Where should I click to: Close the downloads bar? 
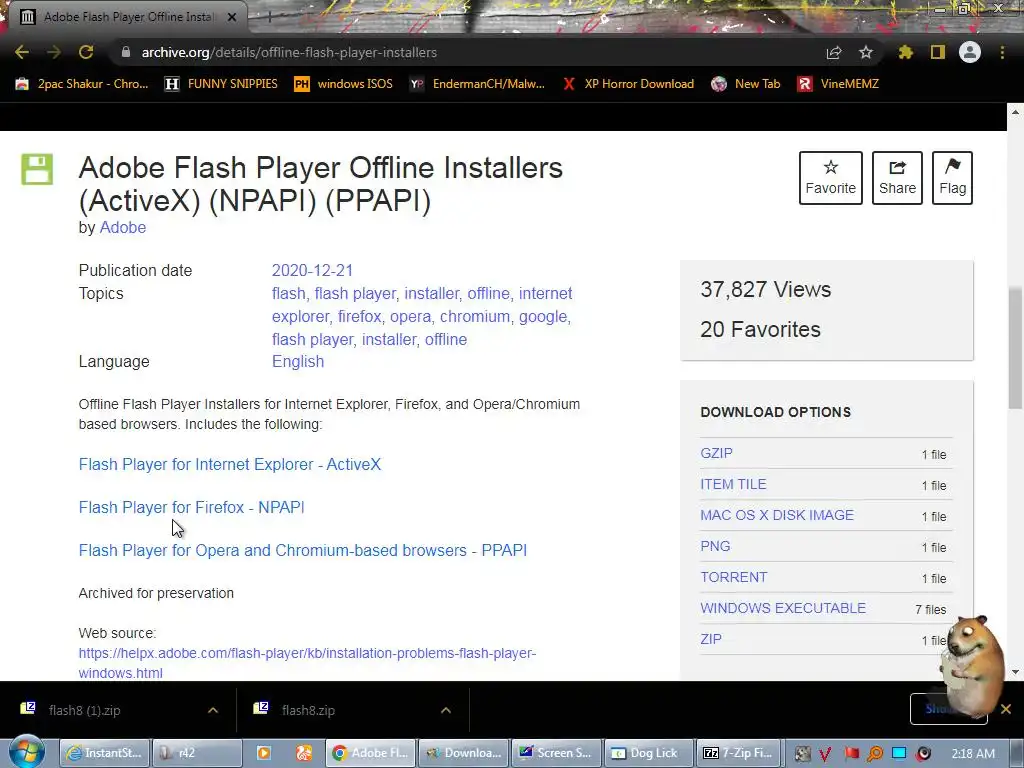(1006, 709)
